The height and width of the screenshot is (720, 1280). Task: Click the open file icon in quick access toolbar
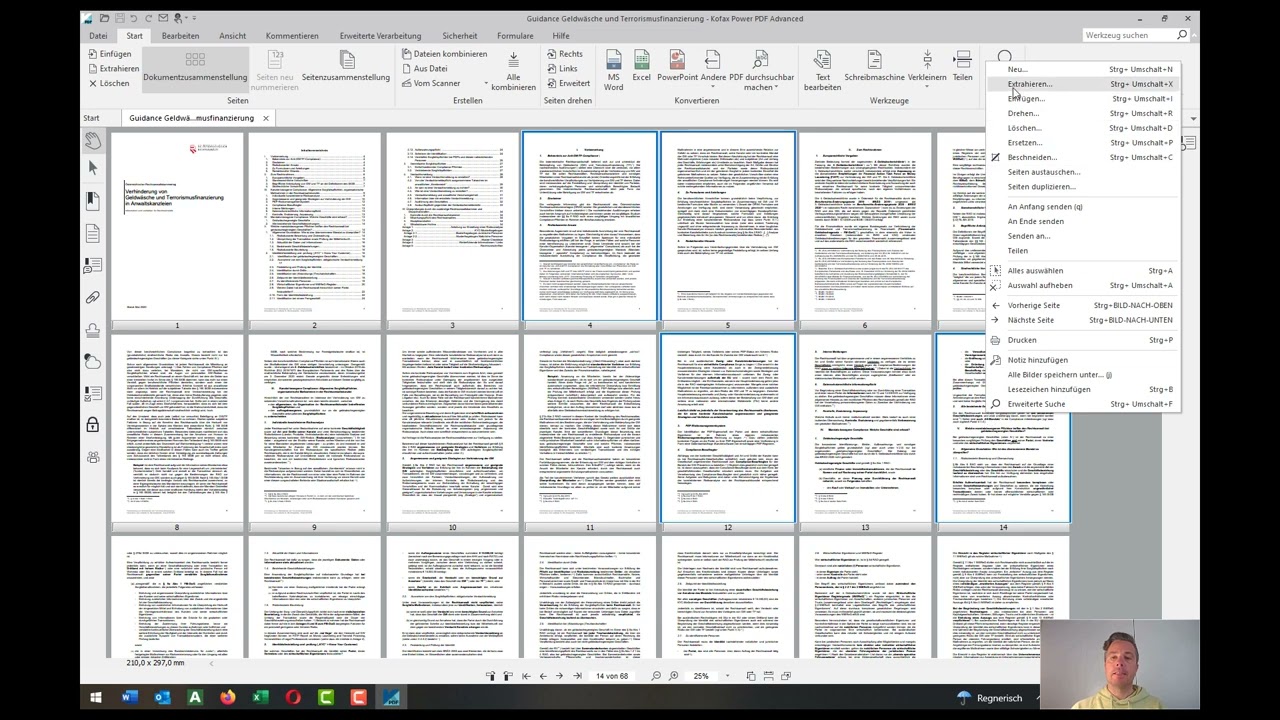[102, 18]
